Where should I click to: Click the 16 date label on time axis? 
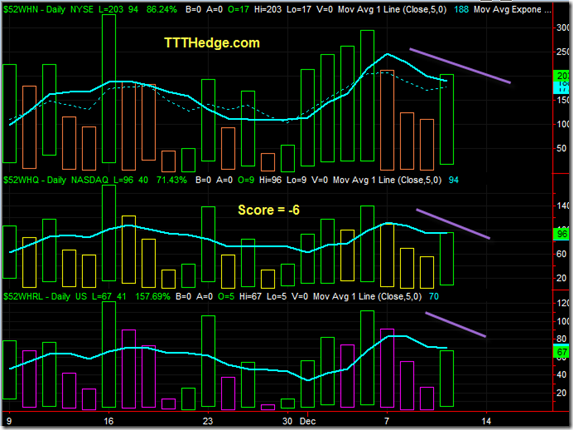pos(109,421)
